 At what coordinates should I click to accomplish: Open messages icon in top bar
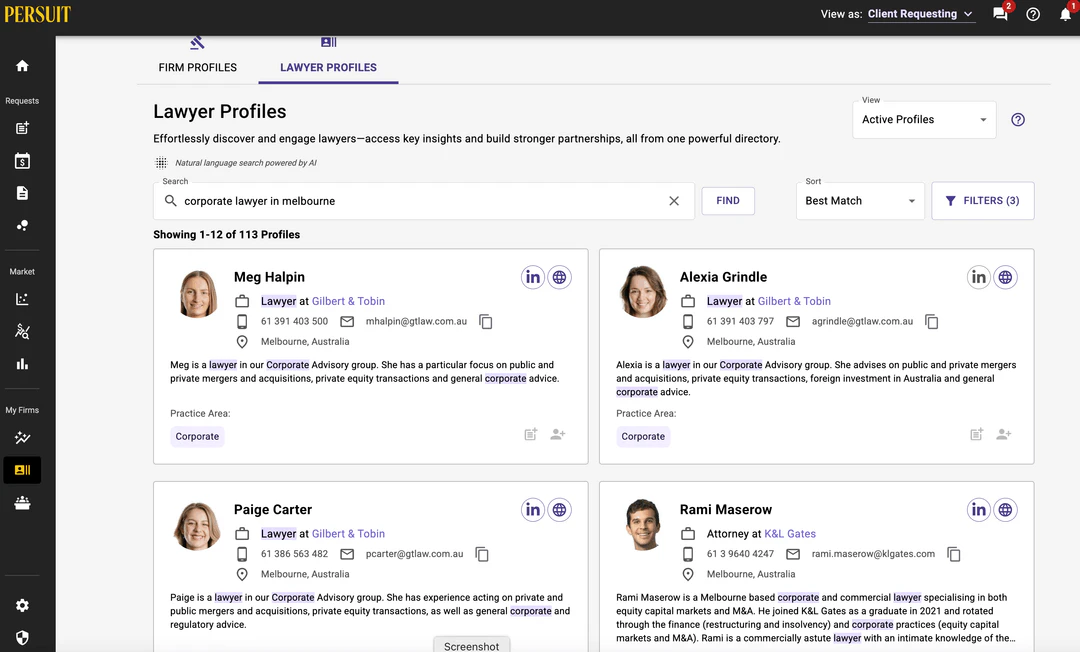(1000, 14)
